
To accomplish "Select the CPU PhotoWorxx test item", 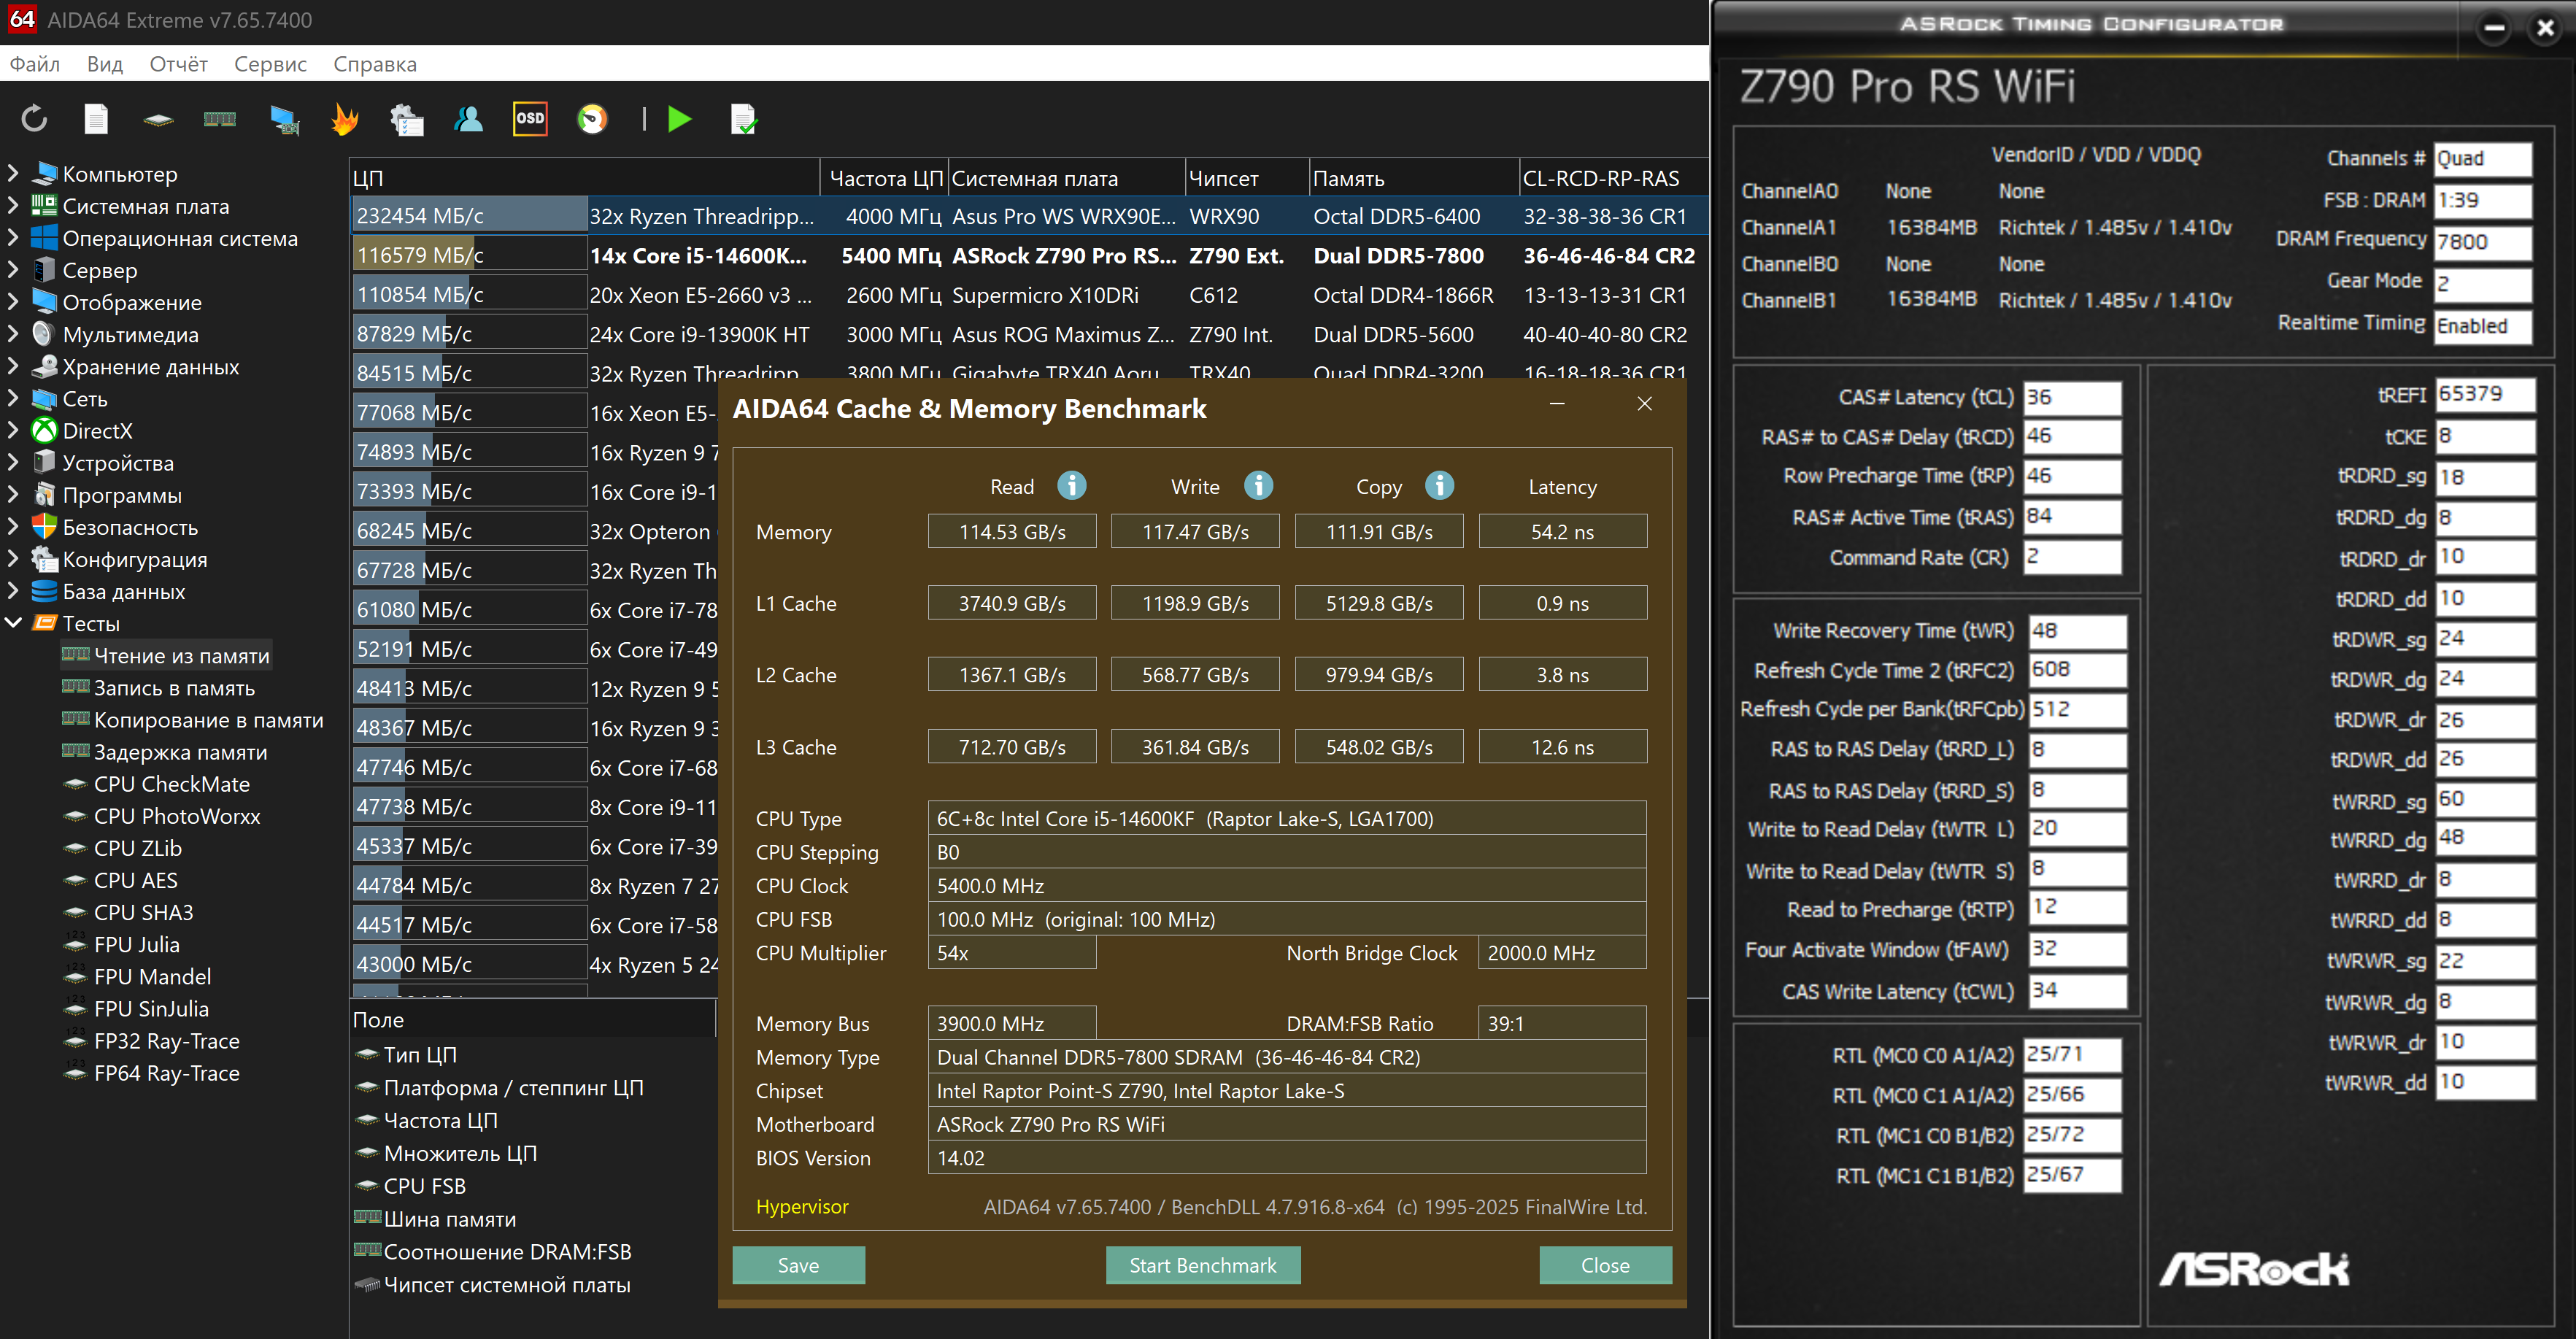I will pos(176,816).
